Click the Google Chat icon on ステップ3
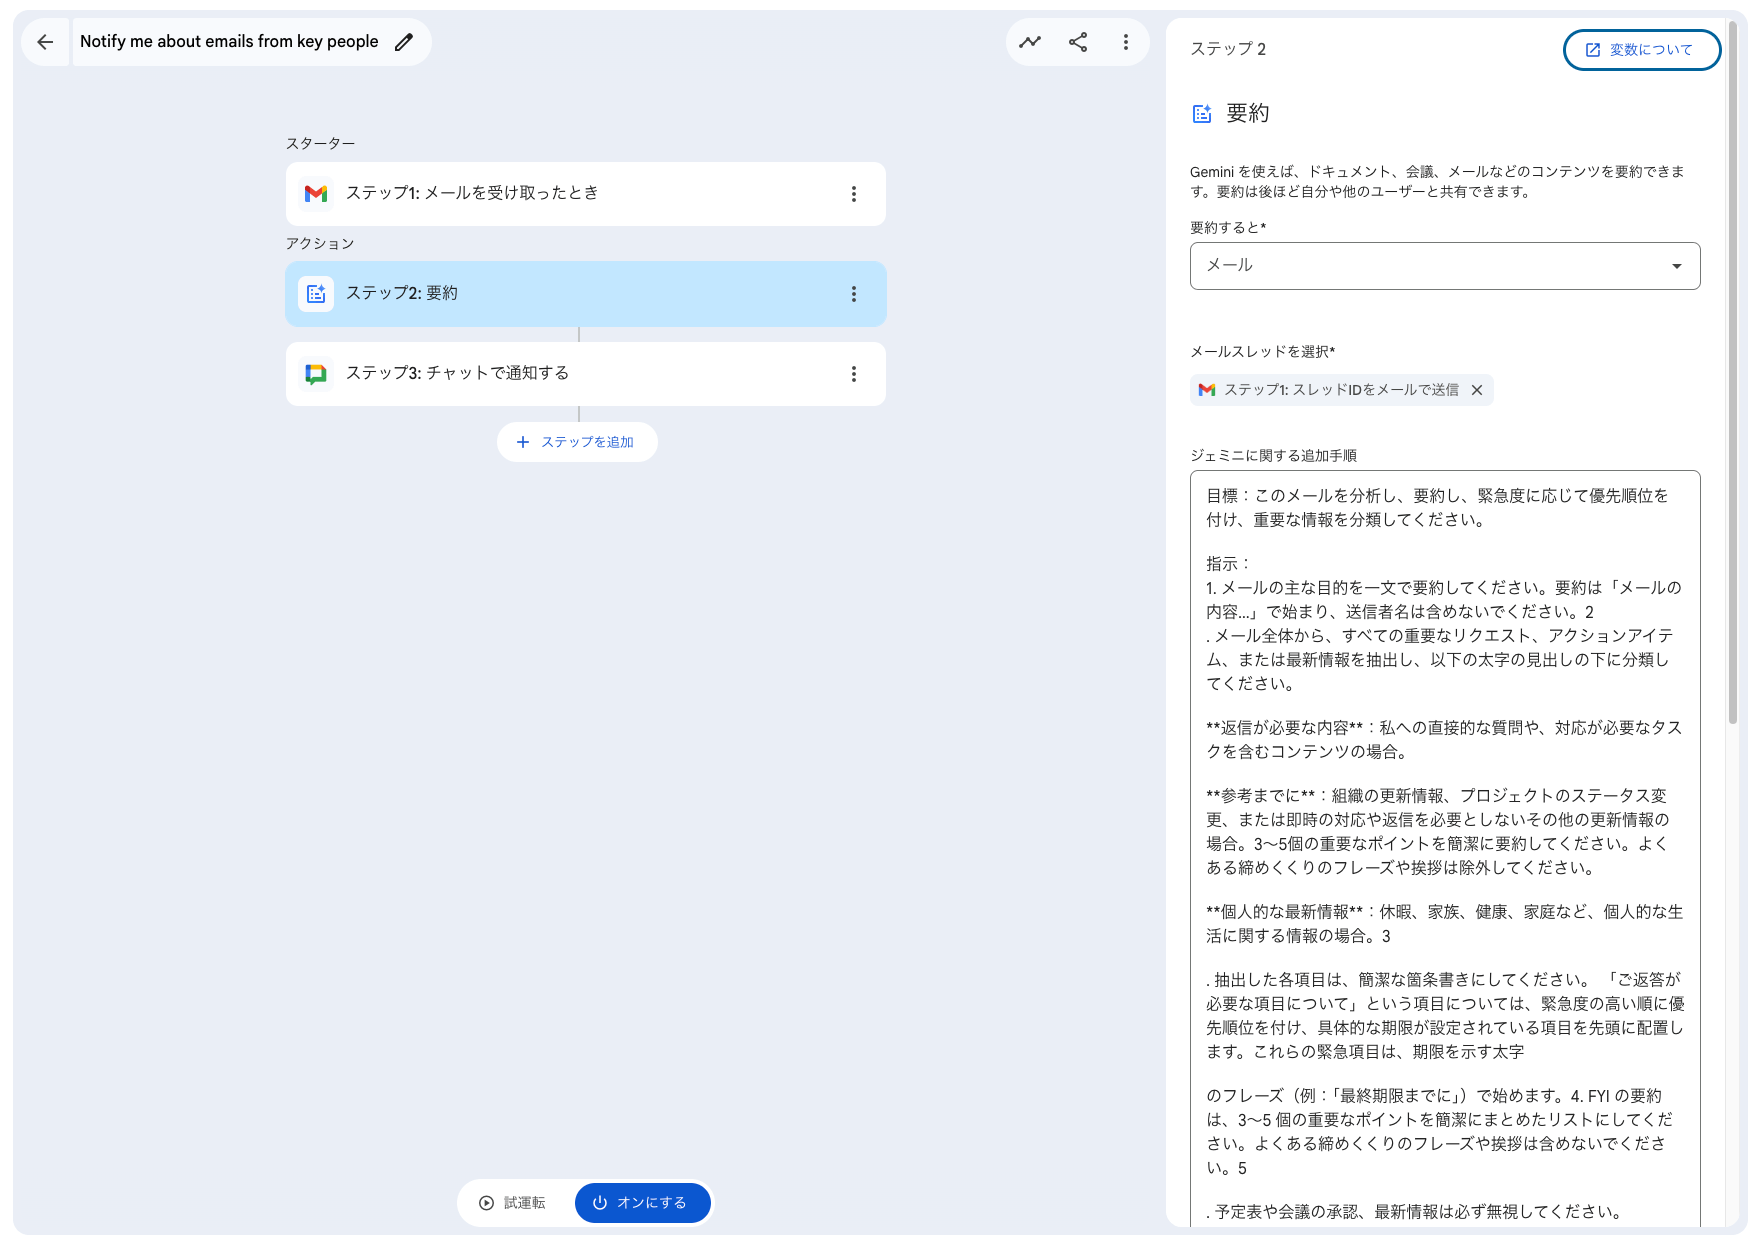 pos(316,373)
